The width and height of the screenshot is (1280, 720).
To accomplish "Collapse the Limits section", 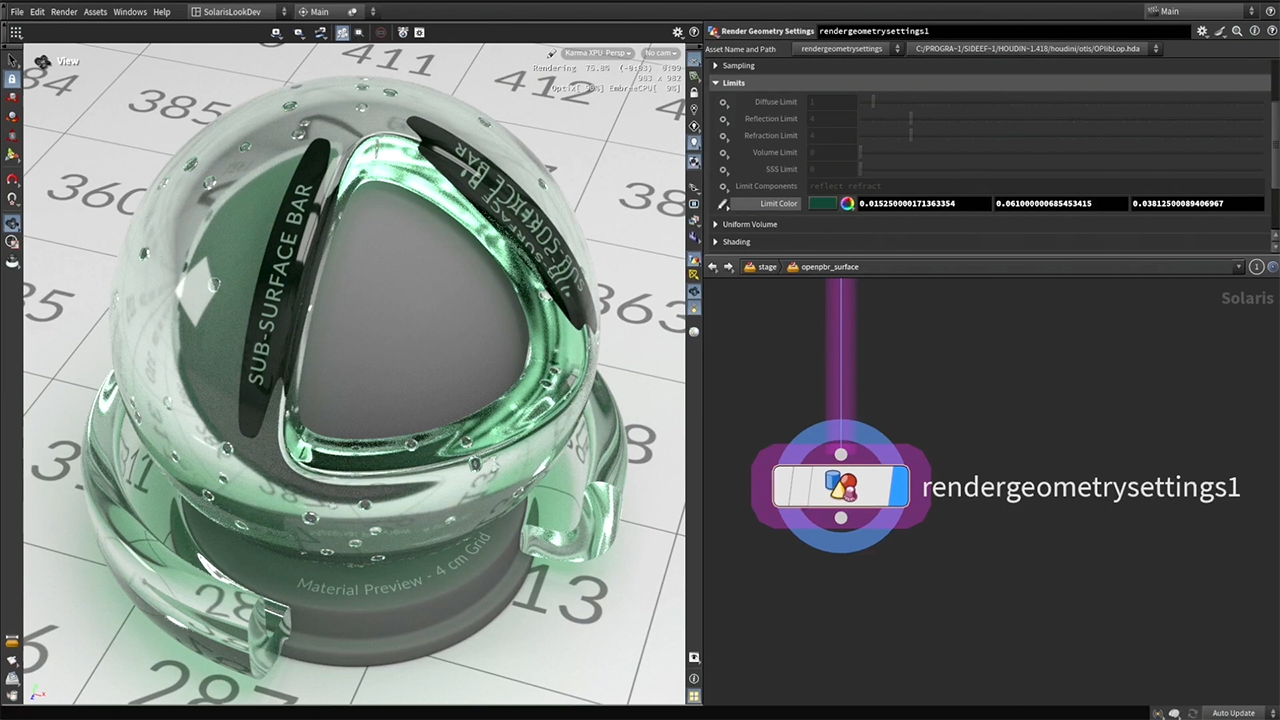I will click(x=715, y=83).
